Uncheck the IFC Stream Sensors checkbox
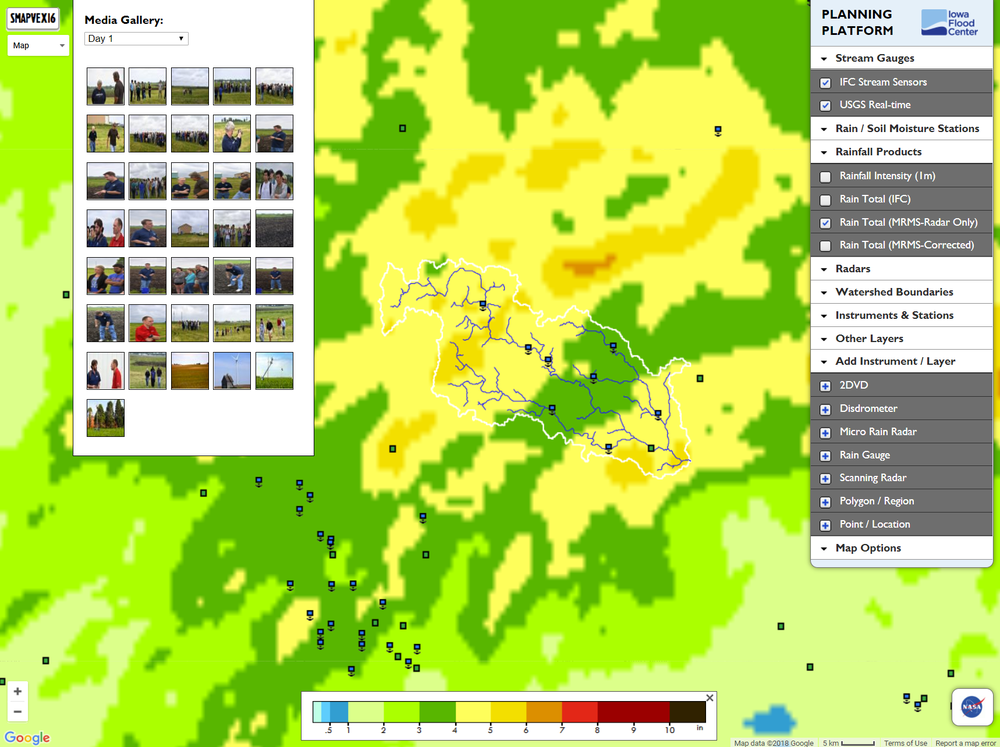Viewport: 1000px width, 747px height. [825, 82]
